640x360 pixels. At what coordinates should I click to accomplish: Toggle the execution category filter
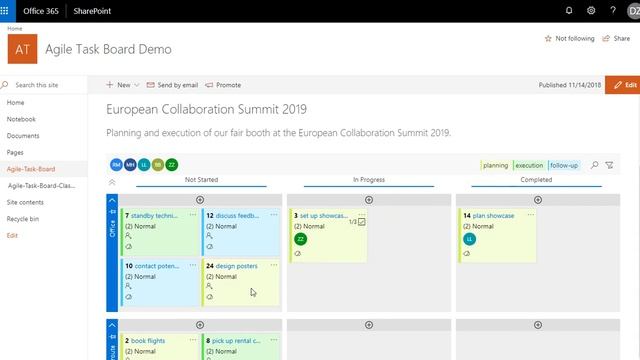[529, 165]
